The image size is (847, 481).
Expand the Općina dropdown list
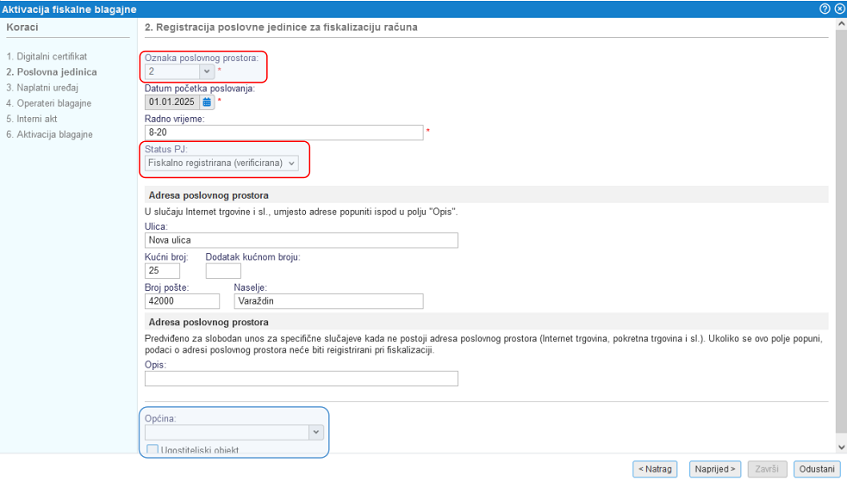316,432
